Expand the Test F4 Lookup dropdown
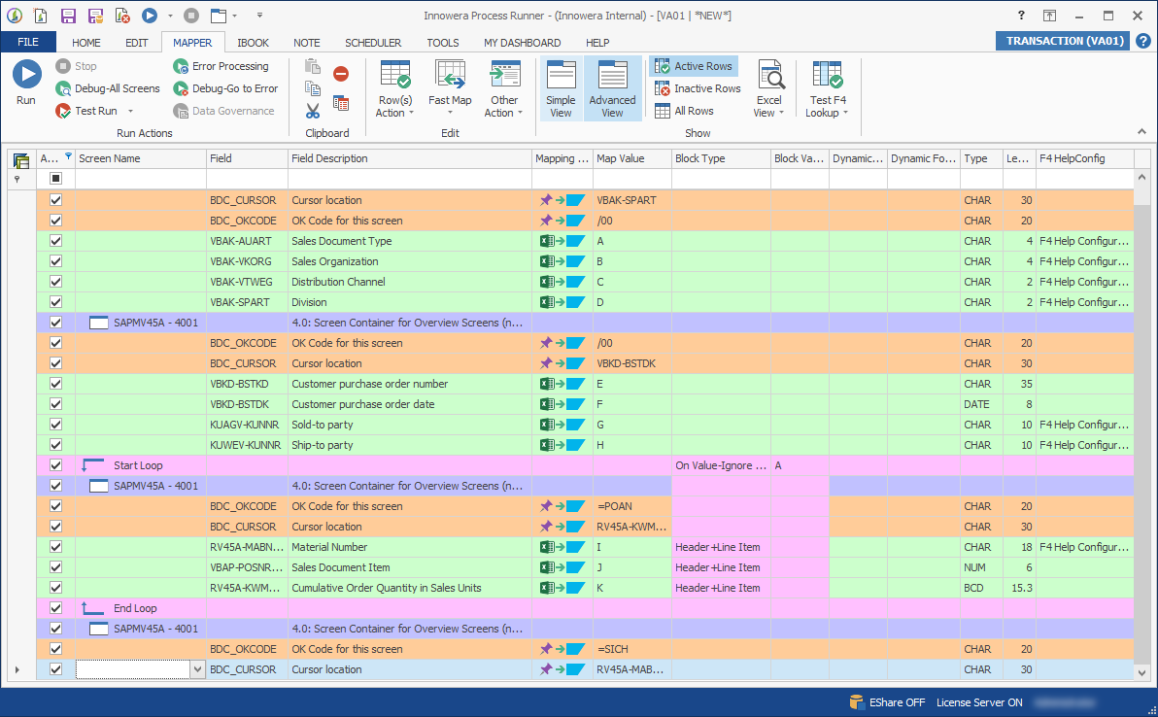Image resolution: width=1158 pixels, height=717 pixels. pos(846,113)
